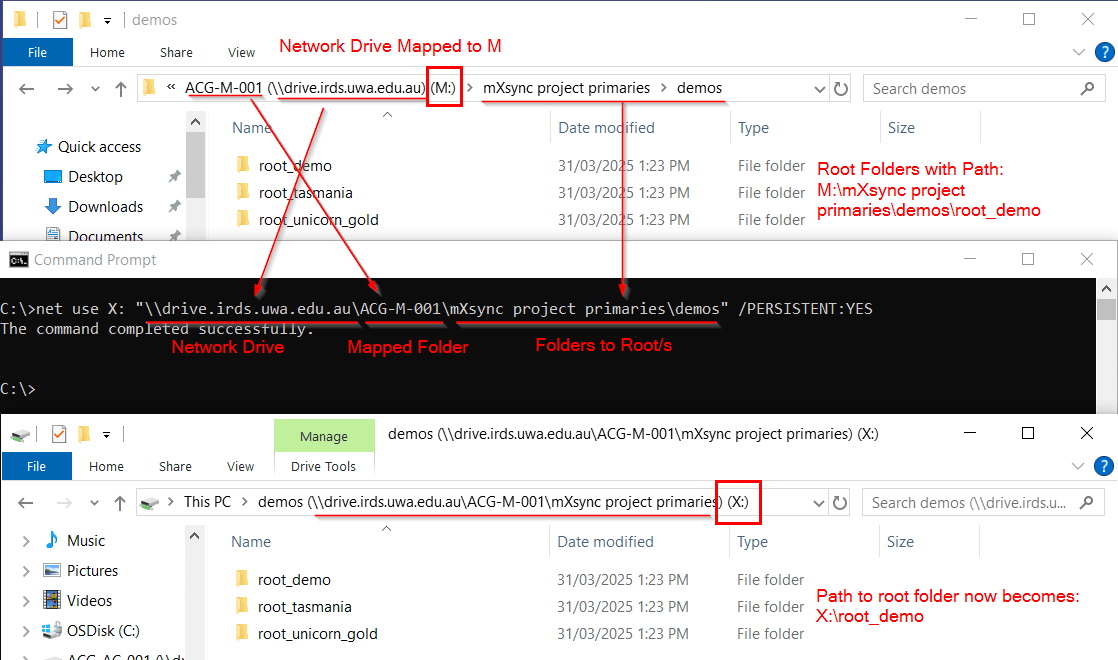Viewport: 1118px width, 660px height.
Task: Expand the ribbon in top Explorer window
Action: pyautogui.click(x=1078, y=53)
